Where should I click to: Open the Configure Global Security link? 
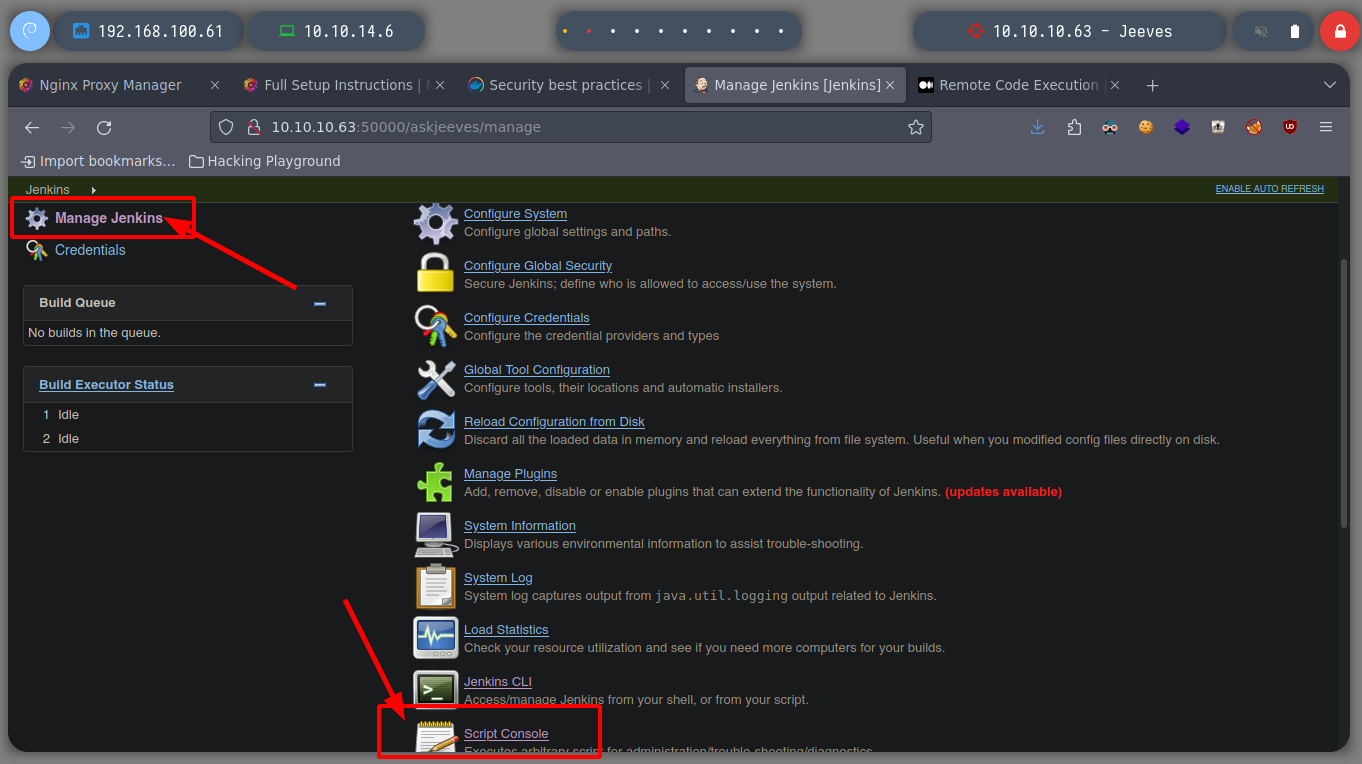pyautogui.click(x=538, y=266)
